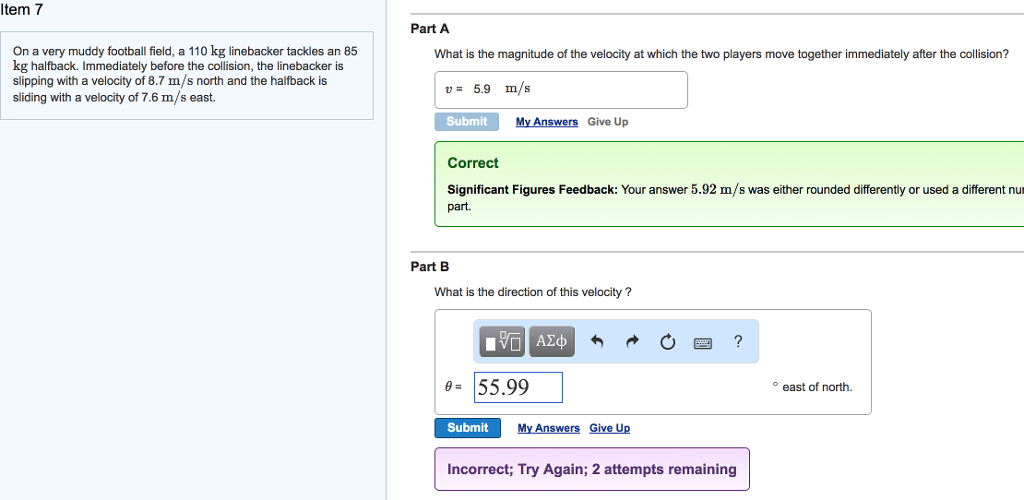Click the '° east of north.' unit label

coord(812,387)
